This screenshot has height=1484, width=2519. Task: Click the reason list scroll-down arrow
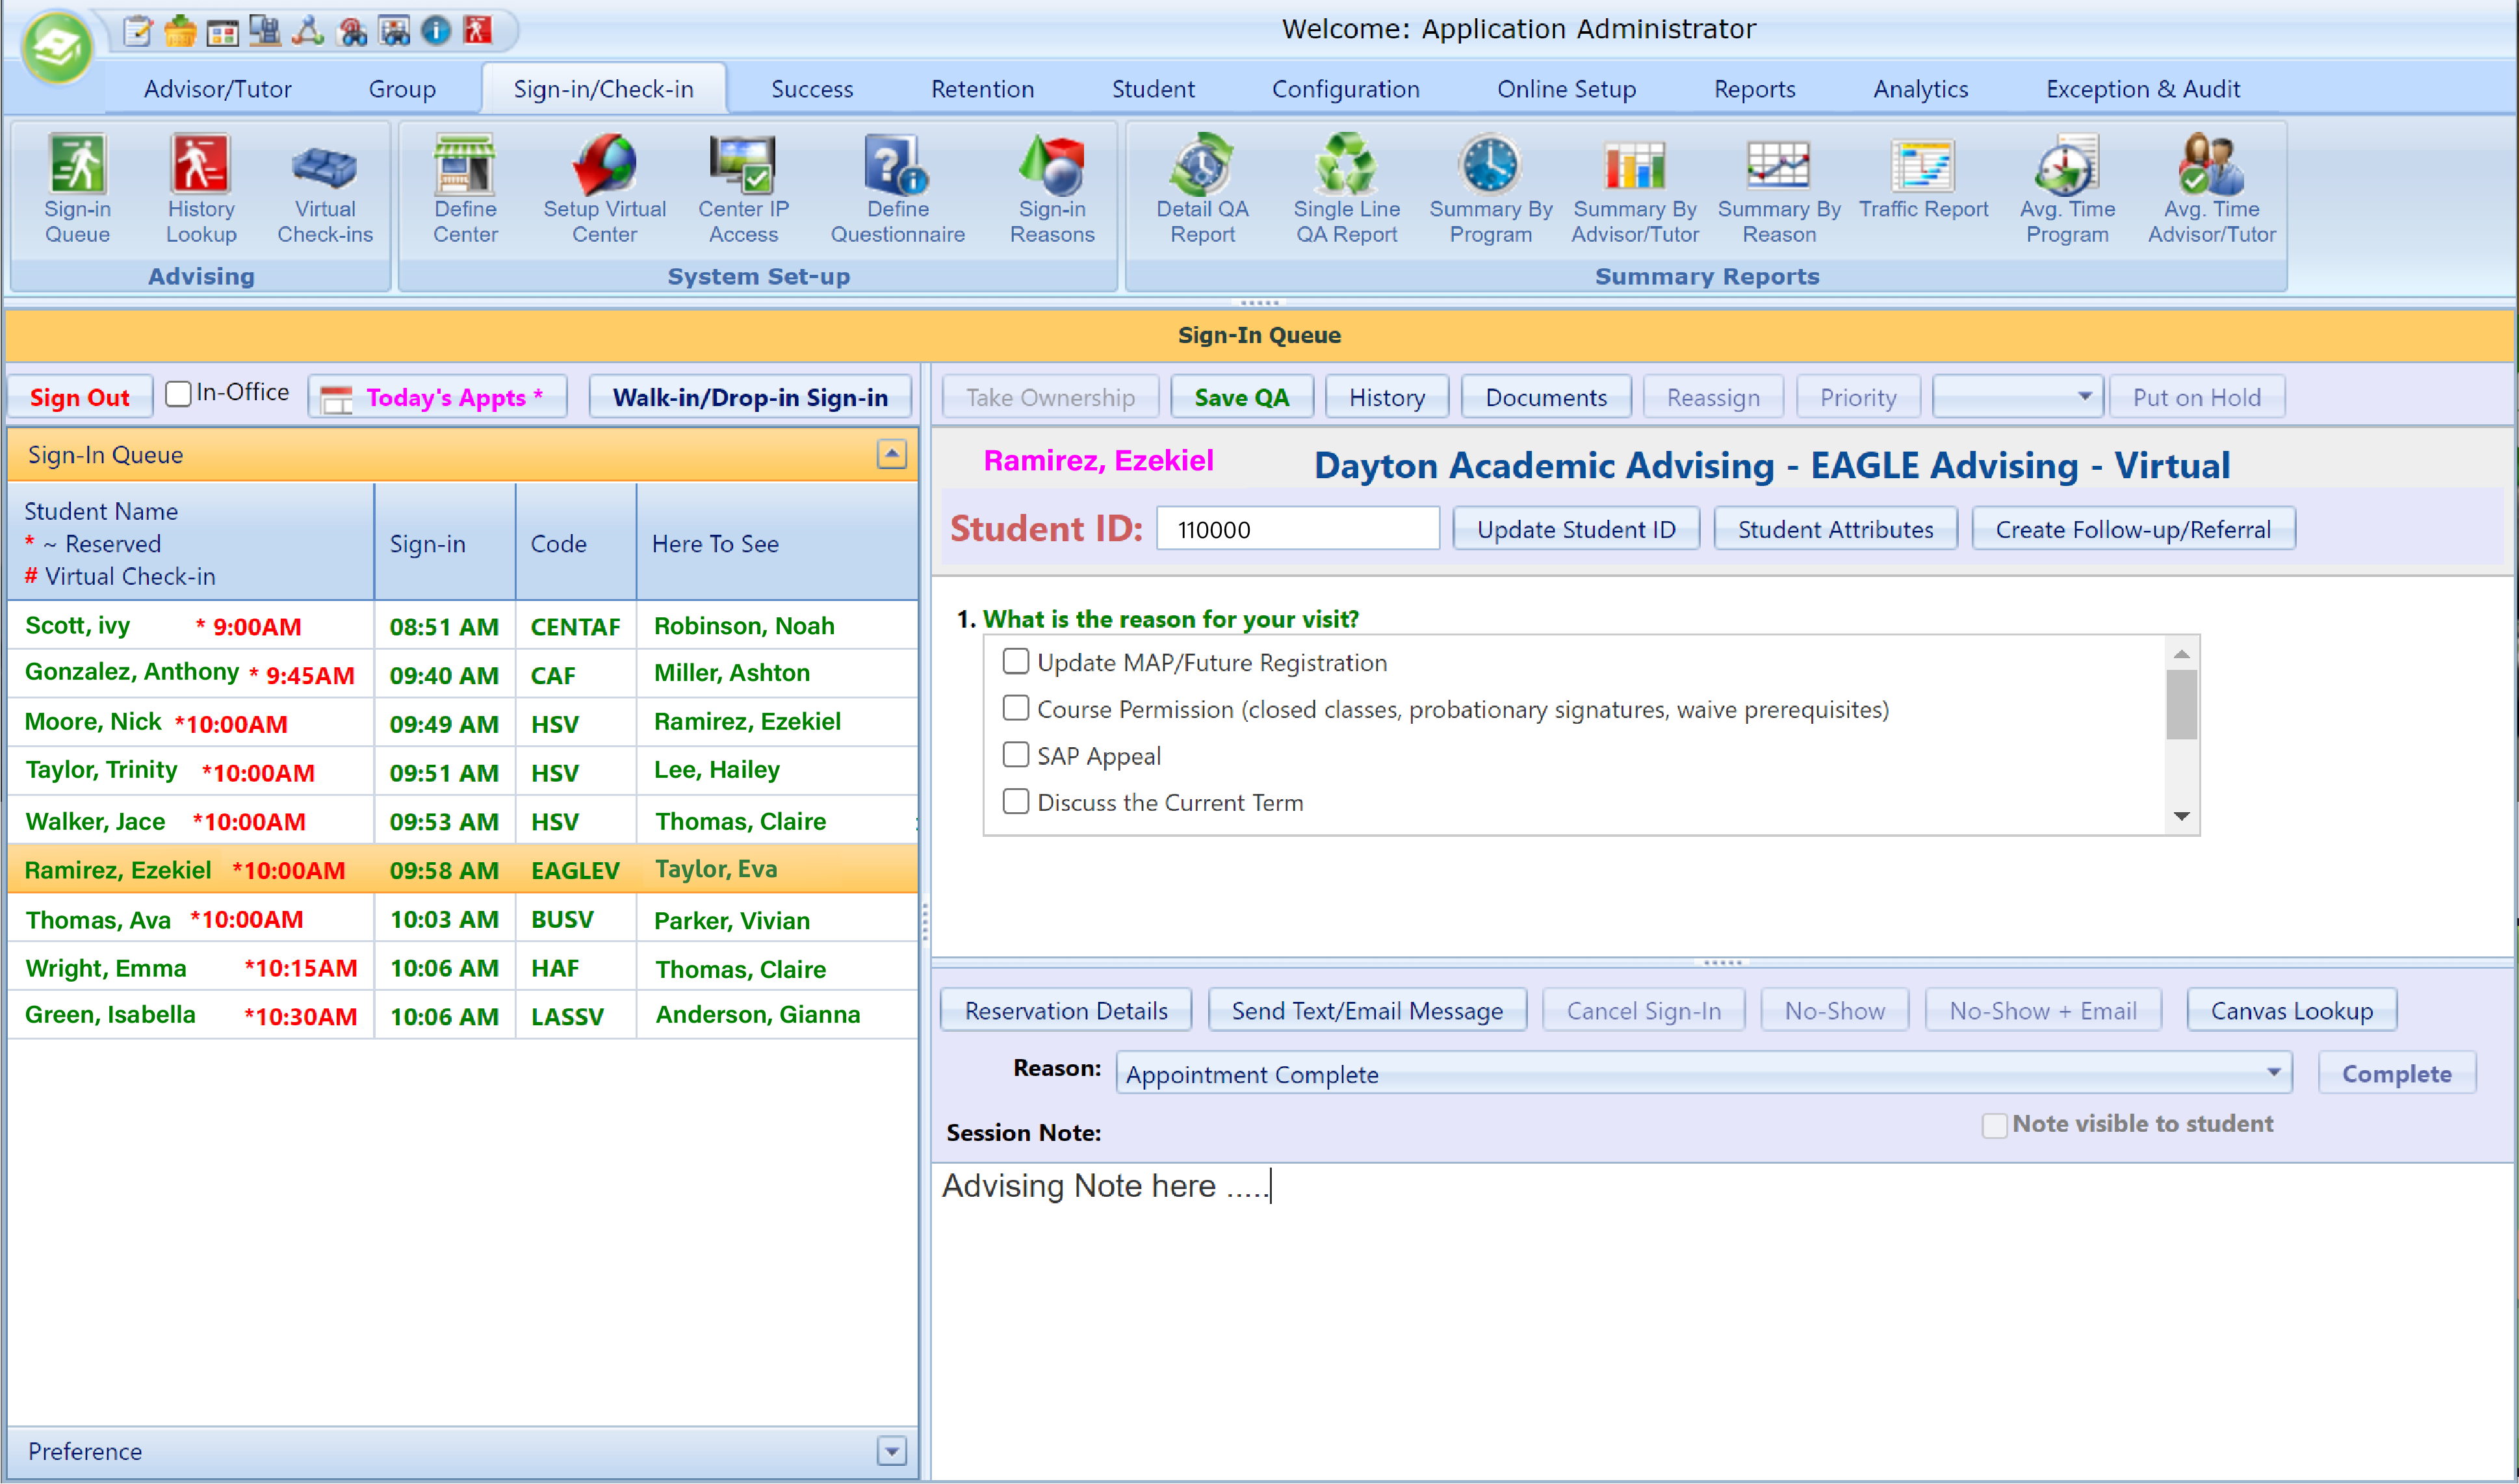(2181, 817)
